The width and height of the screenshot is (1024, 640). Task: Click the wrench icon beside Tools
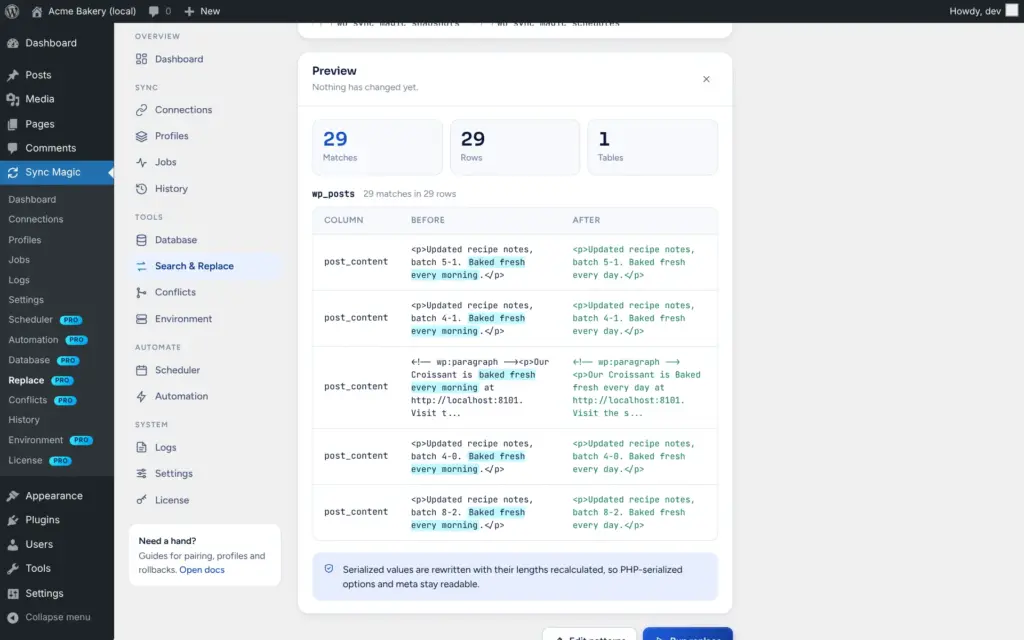[12, 568]
